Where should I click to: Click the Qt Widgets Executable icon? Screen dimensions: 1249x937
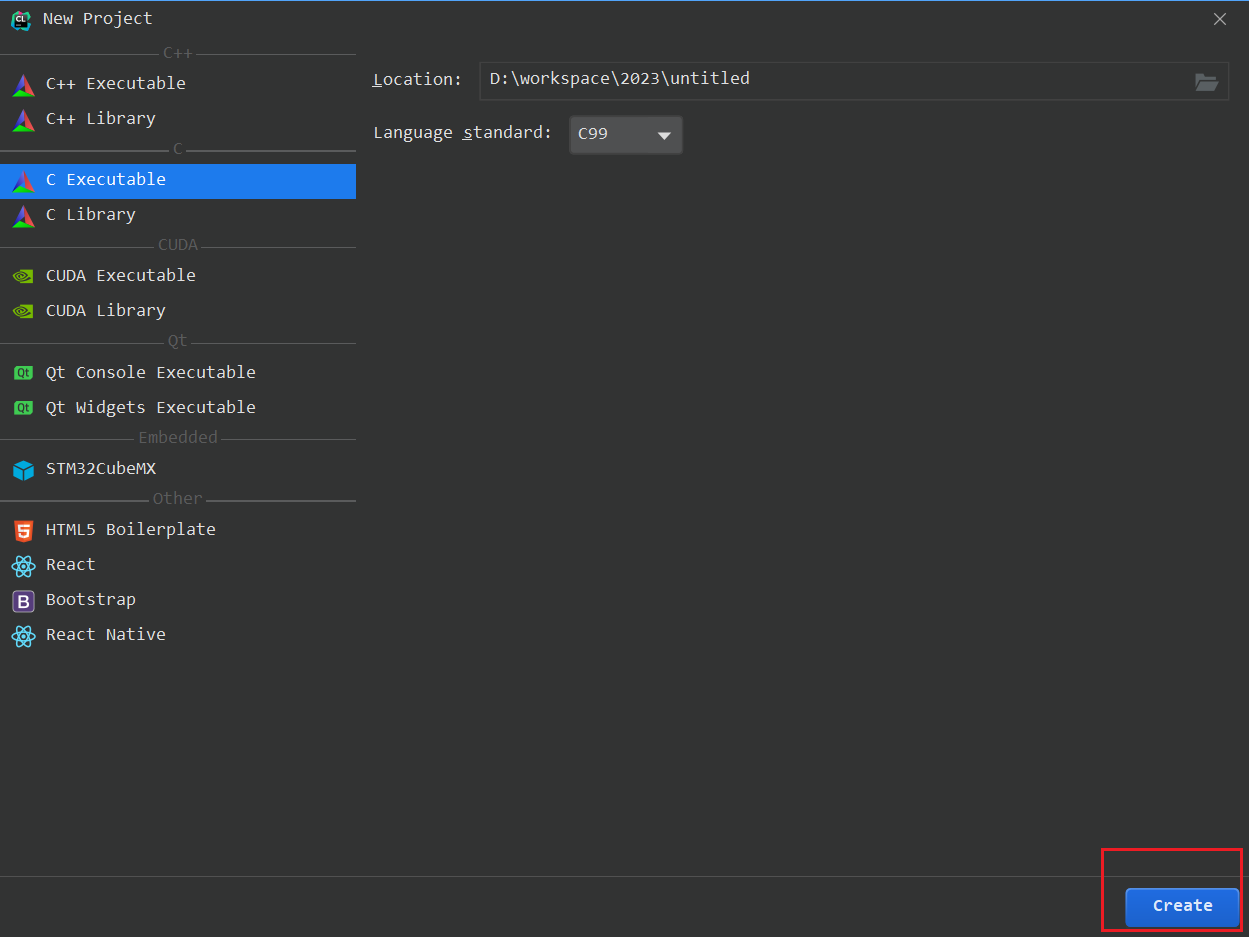click(x=23, y=408)
